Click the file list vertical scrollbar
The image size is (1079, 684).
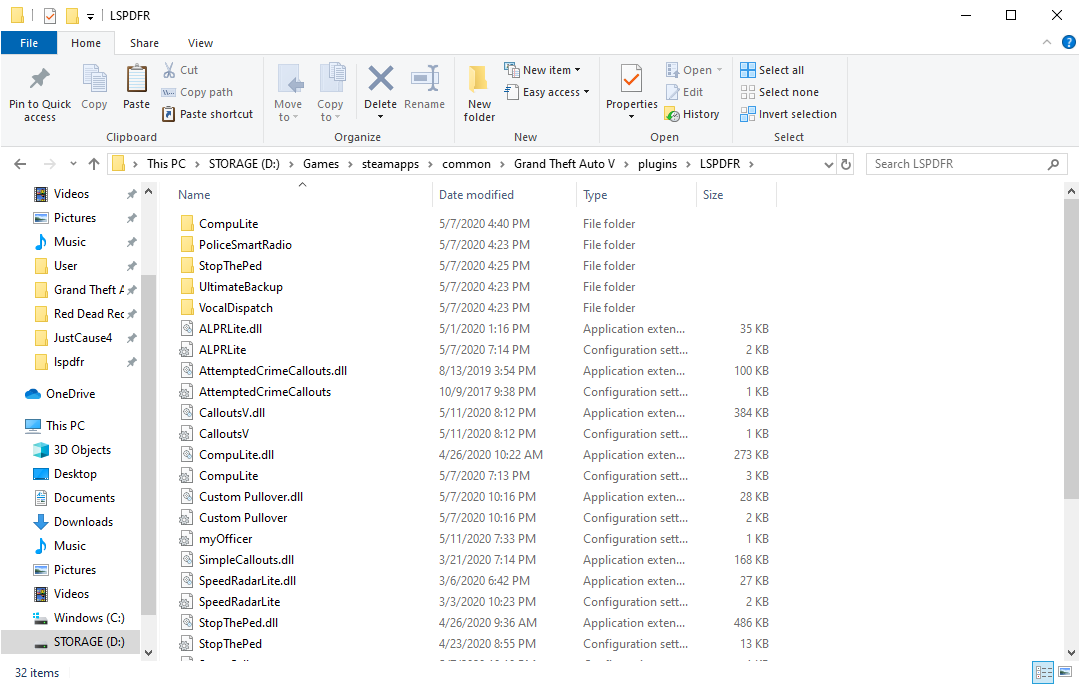point(1071,351)
